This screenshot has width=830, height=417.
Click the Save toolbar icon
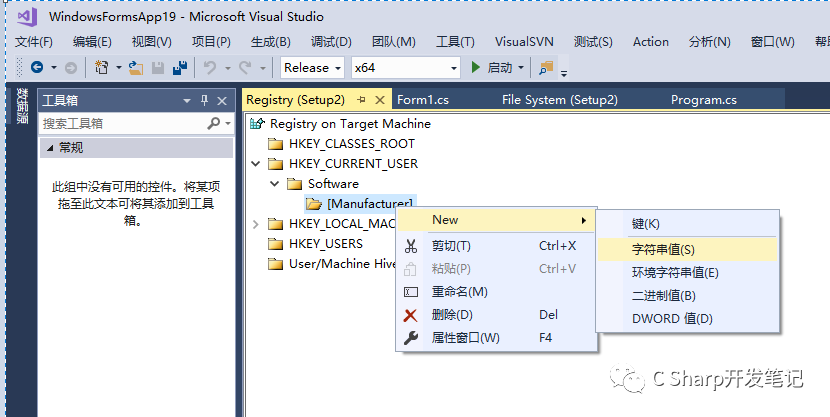(158, 68)
